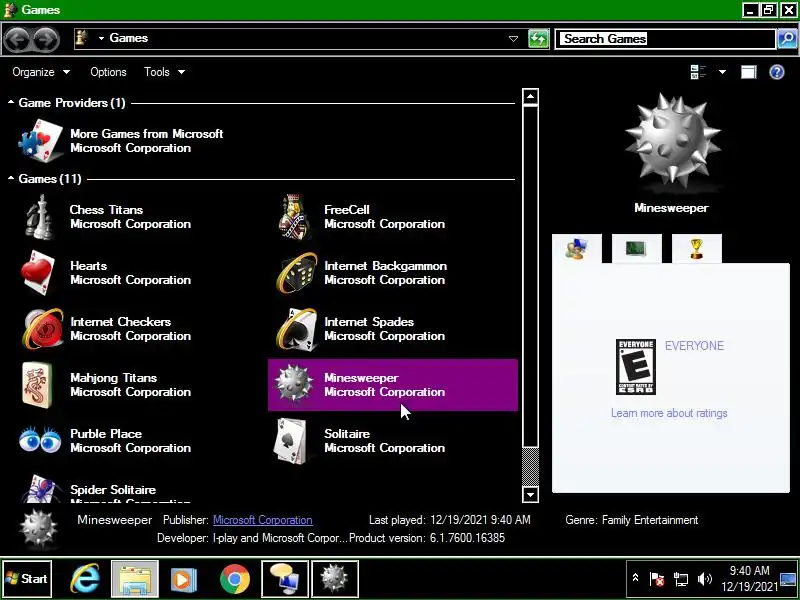Click the network tray icon
800x600 pixels.
pos(681,579)
